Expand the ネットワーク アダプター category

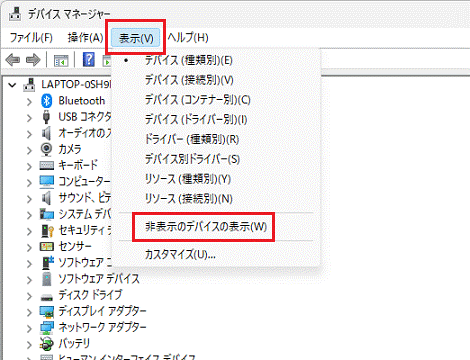tap(29, 329)
